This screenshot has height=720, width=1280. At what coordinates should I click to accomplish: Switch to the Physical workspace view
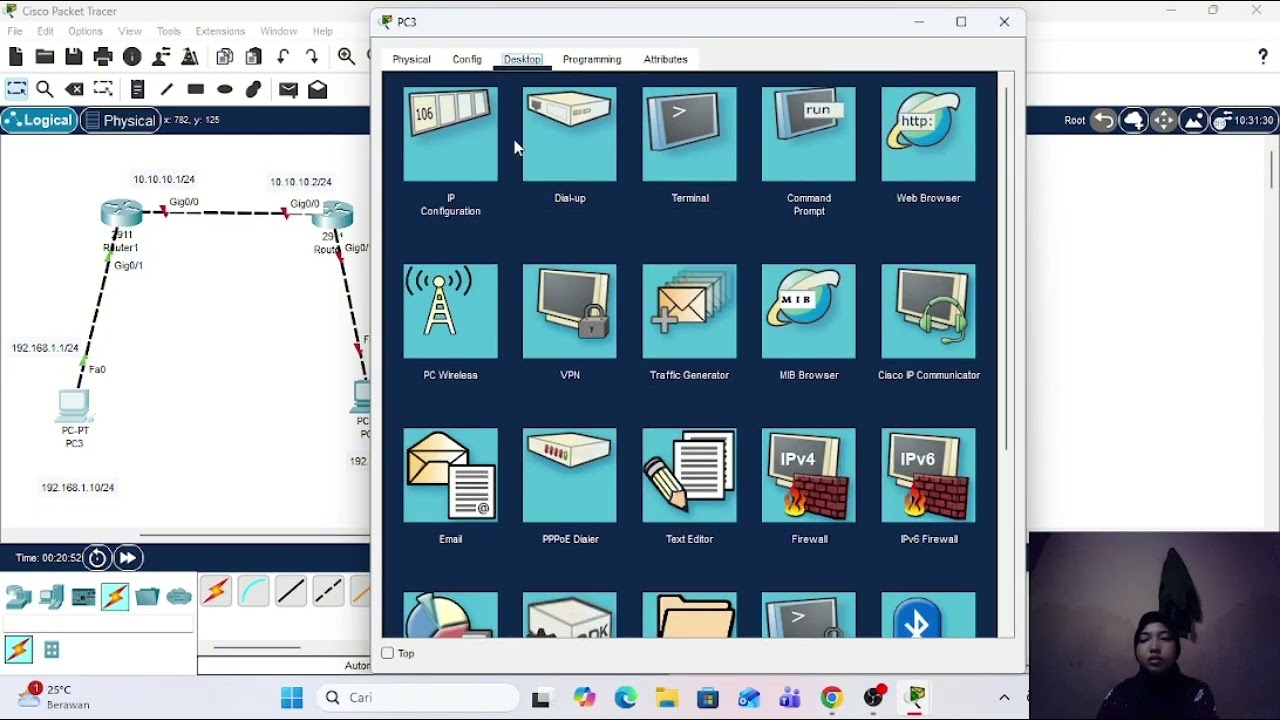tap(120, 121)
